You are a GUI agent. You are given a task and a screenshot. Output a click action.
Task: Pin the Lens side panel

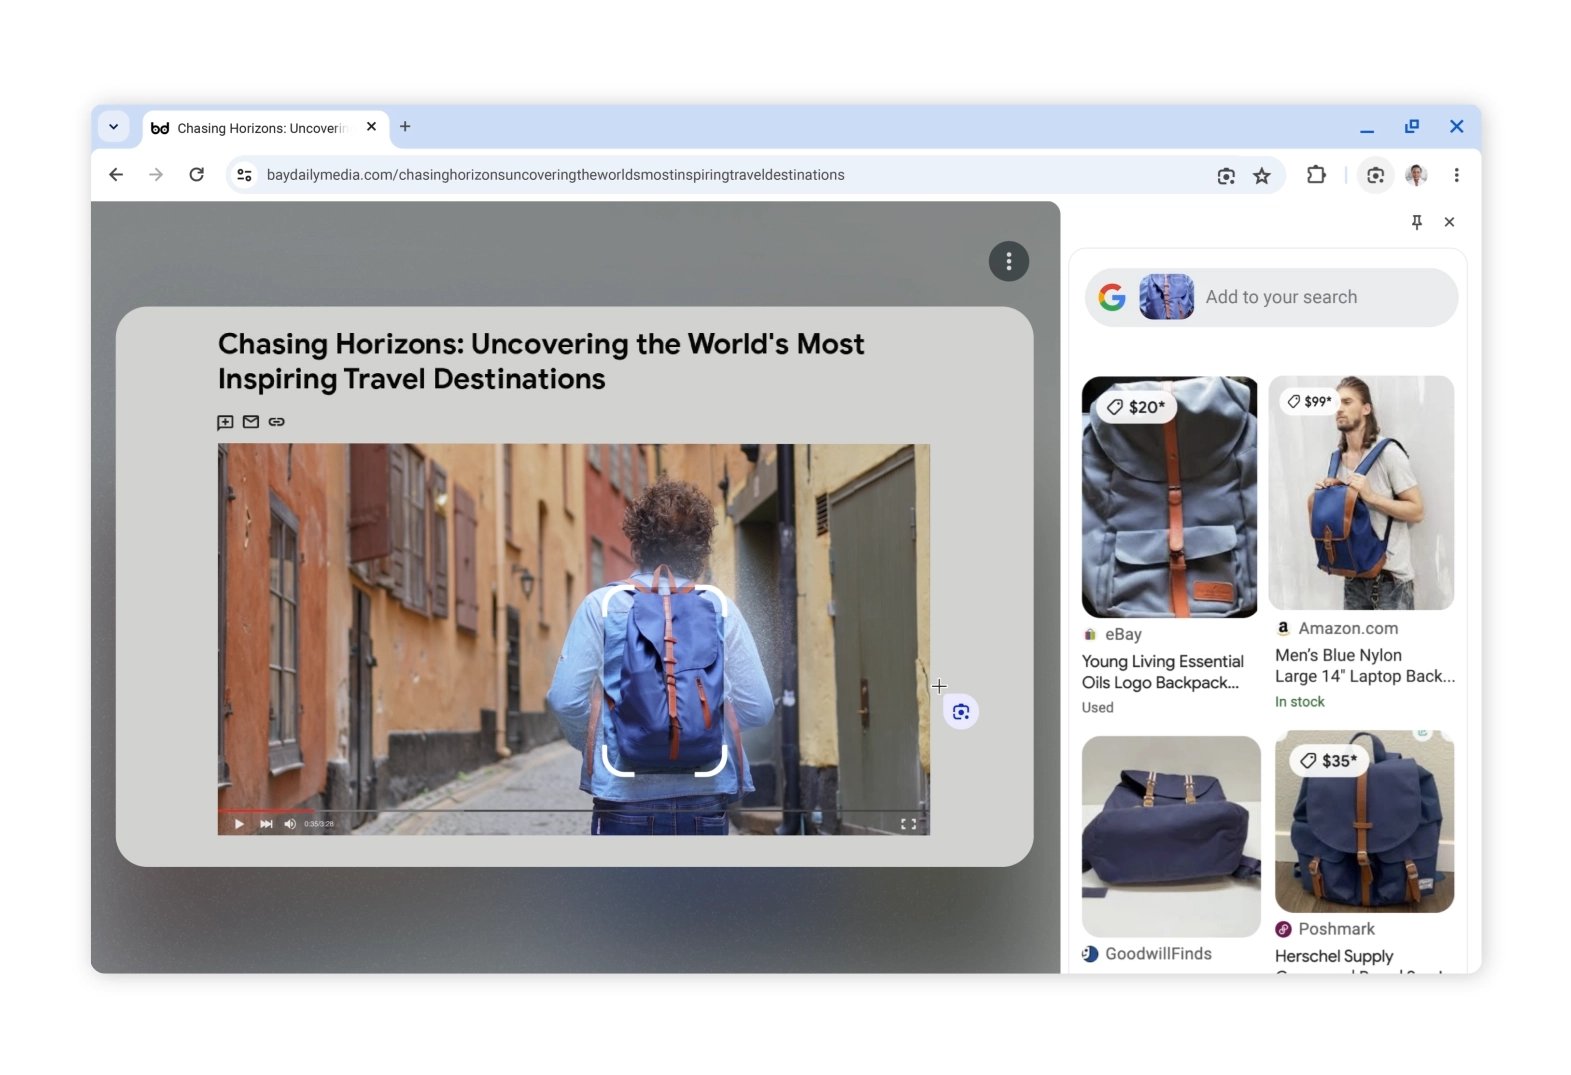(1416, 222)
